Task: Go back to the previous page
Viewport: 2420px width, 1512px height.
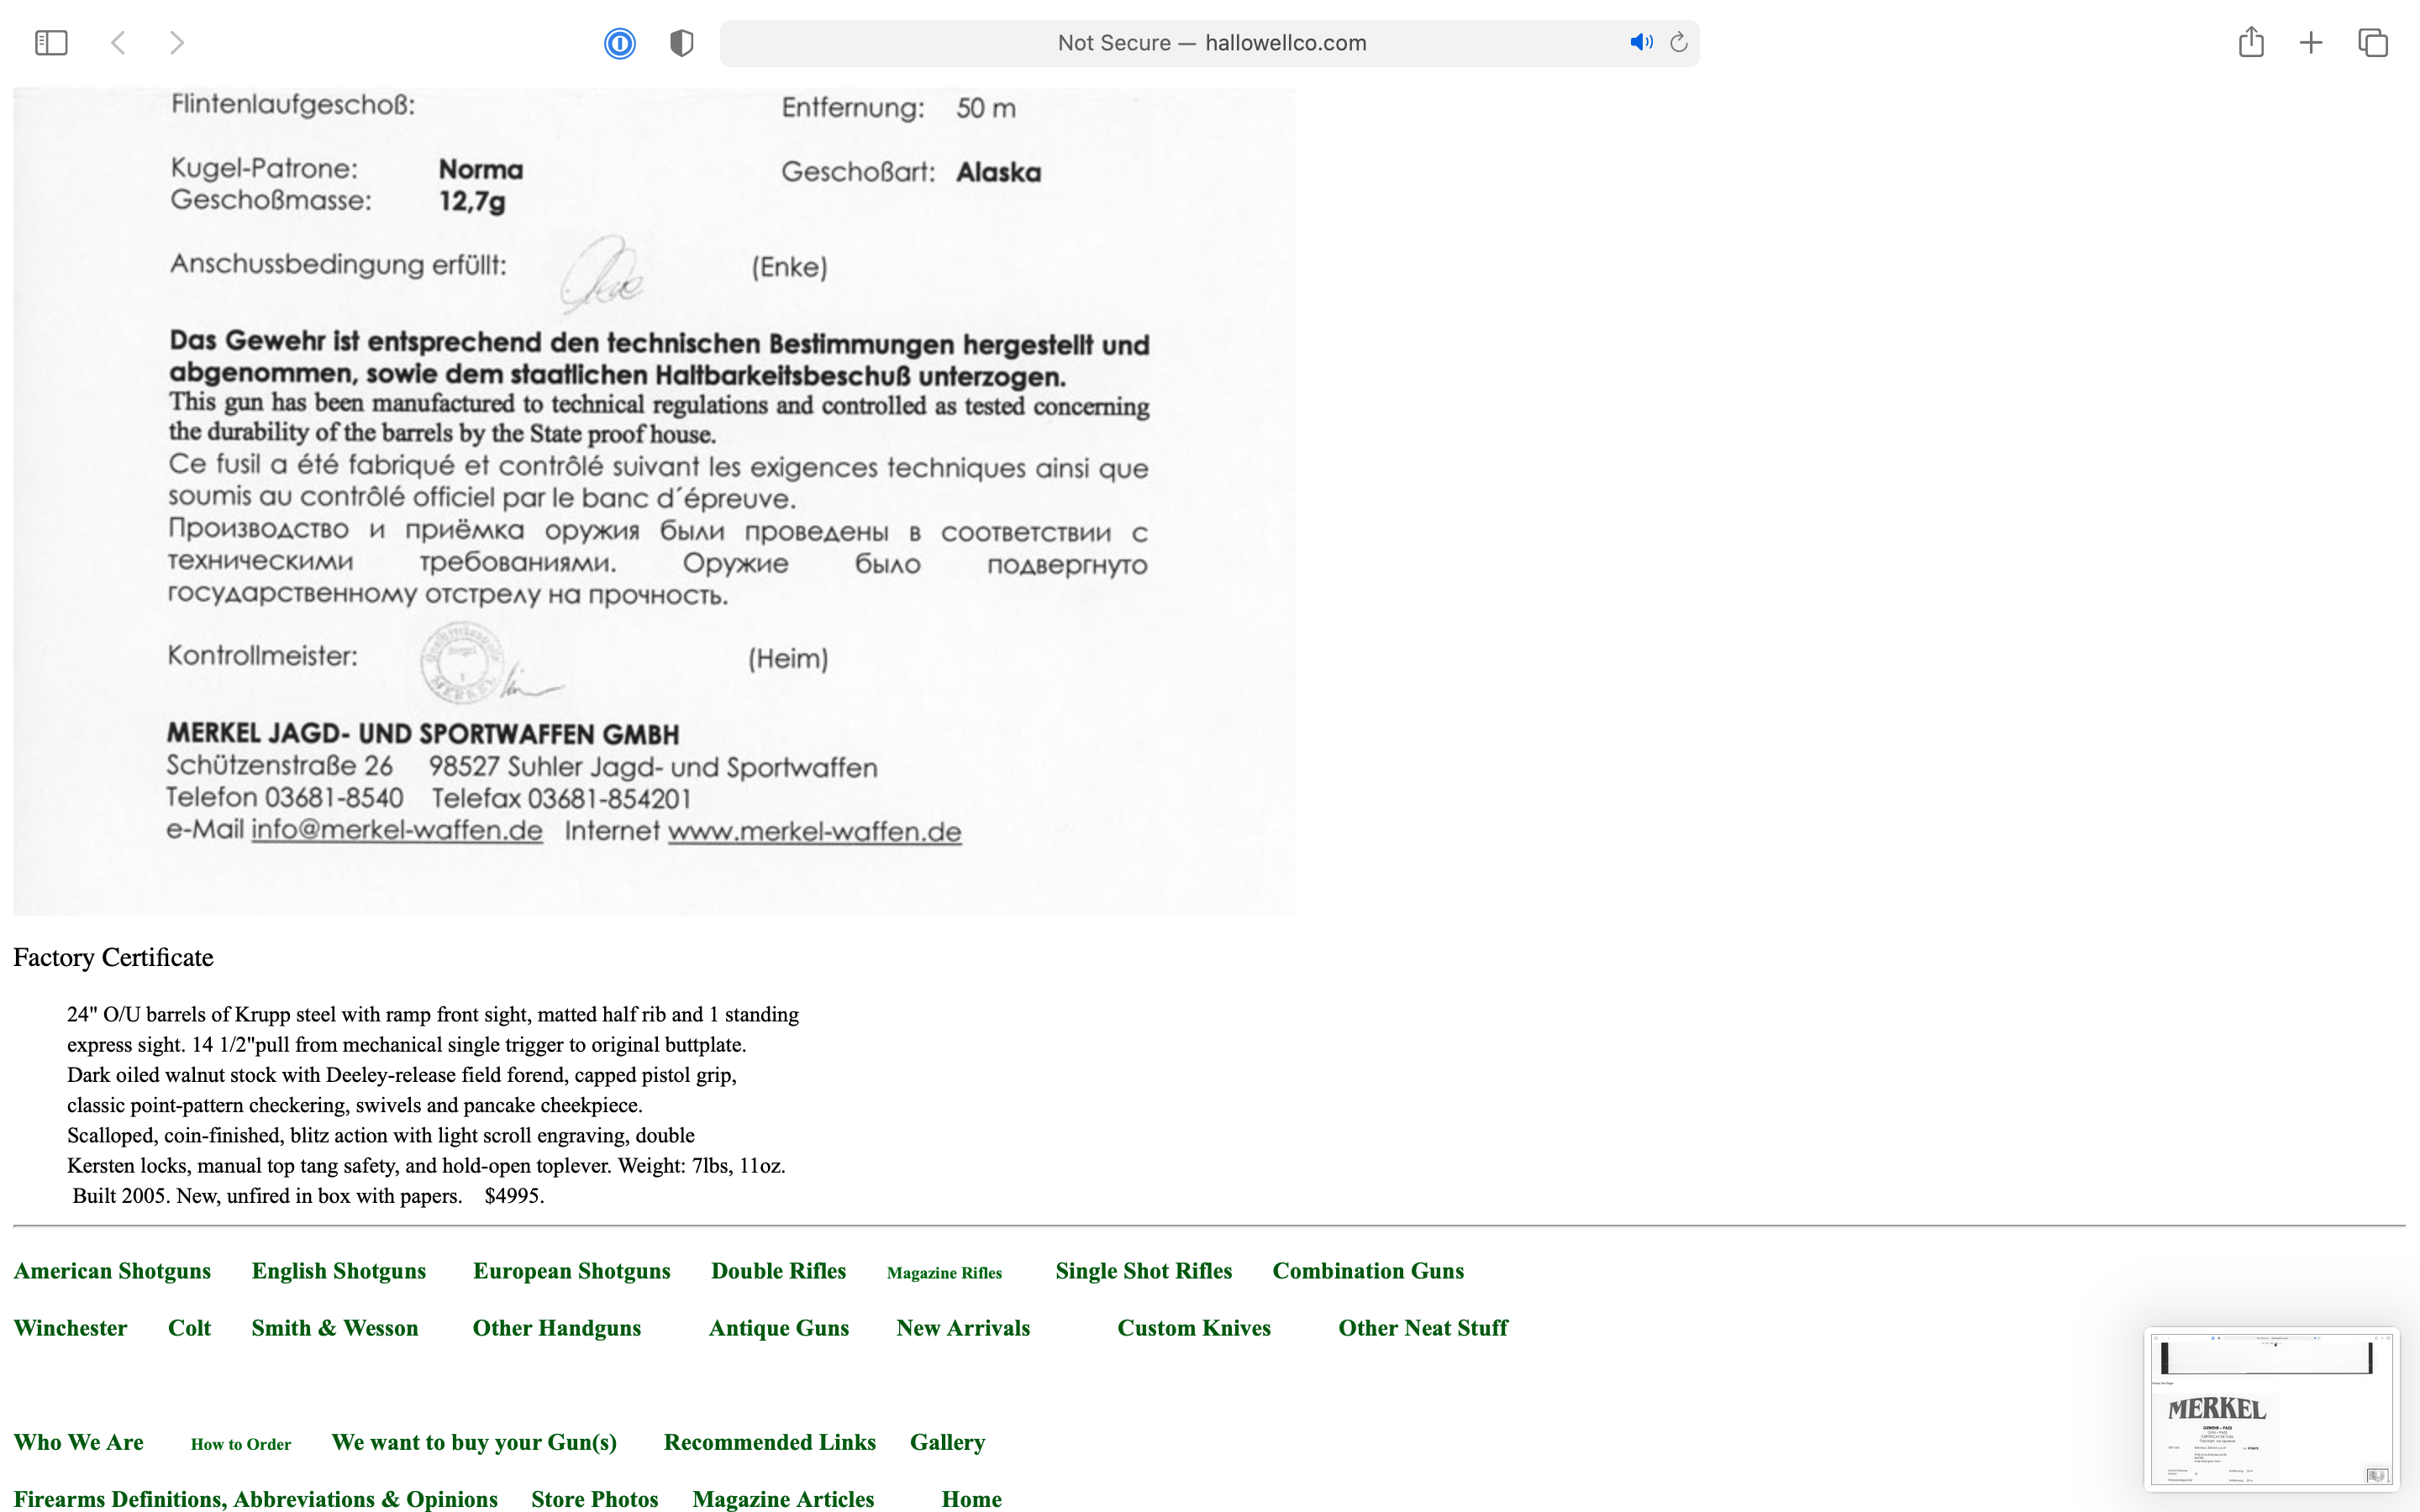Action: pos(118,43)
